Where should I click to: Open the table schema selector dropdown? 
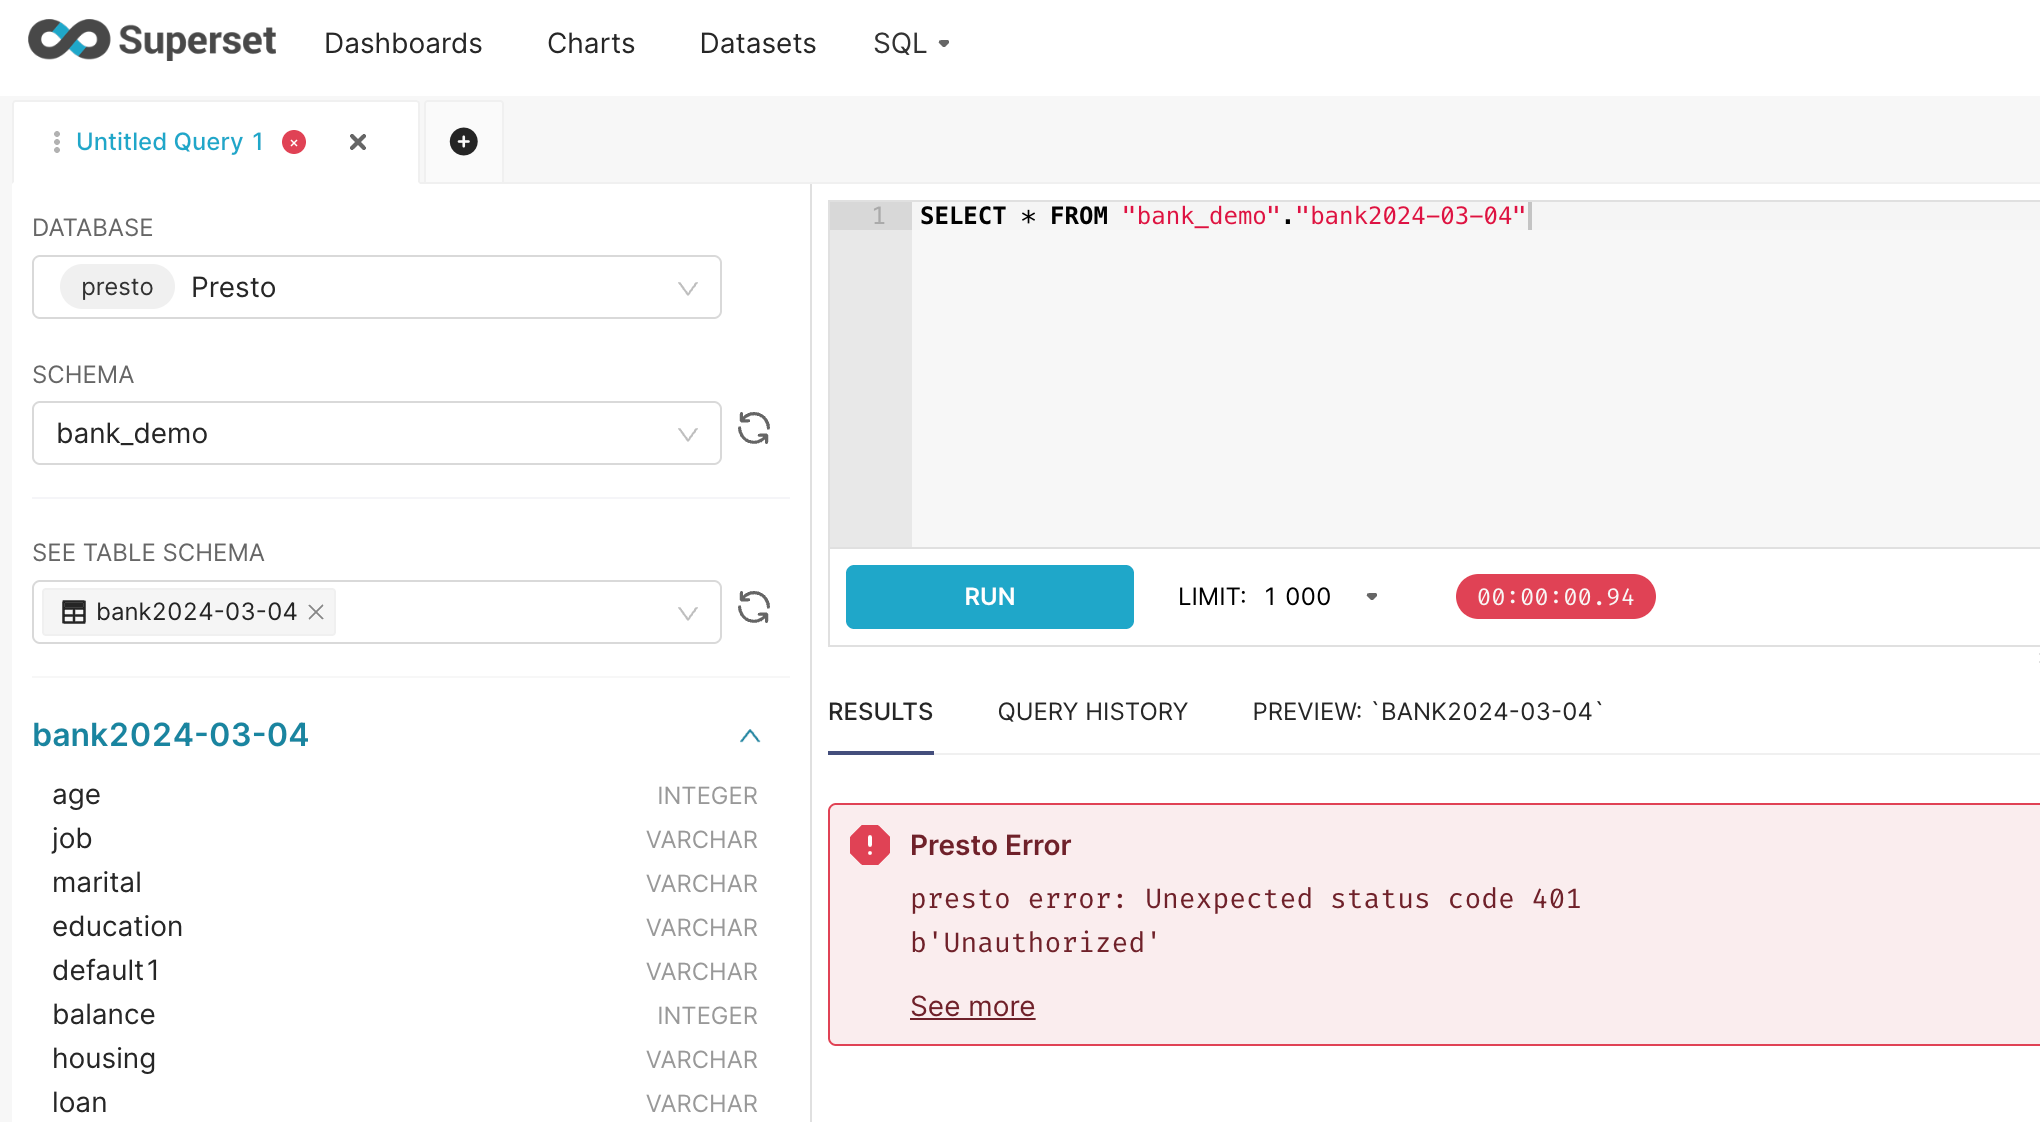377,612
